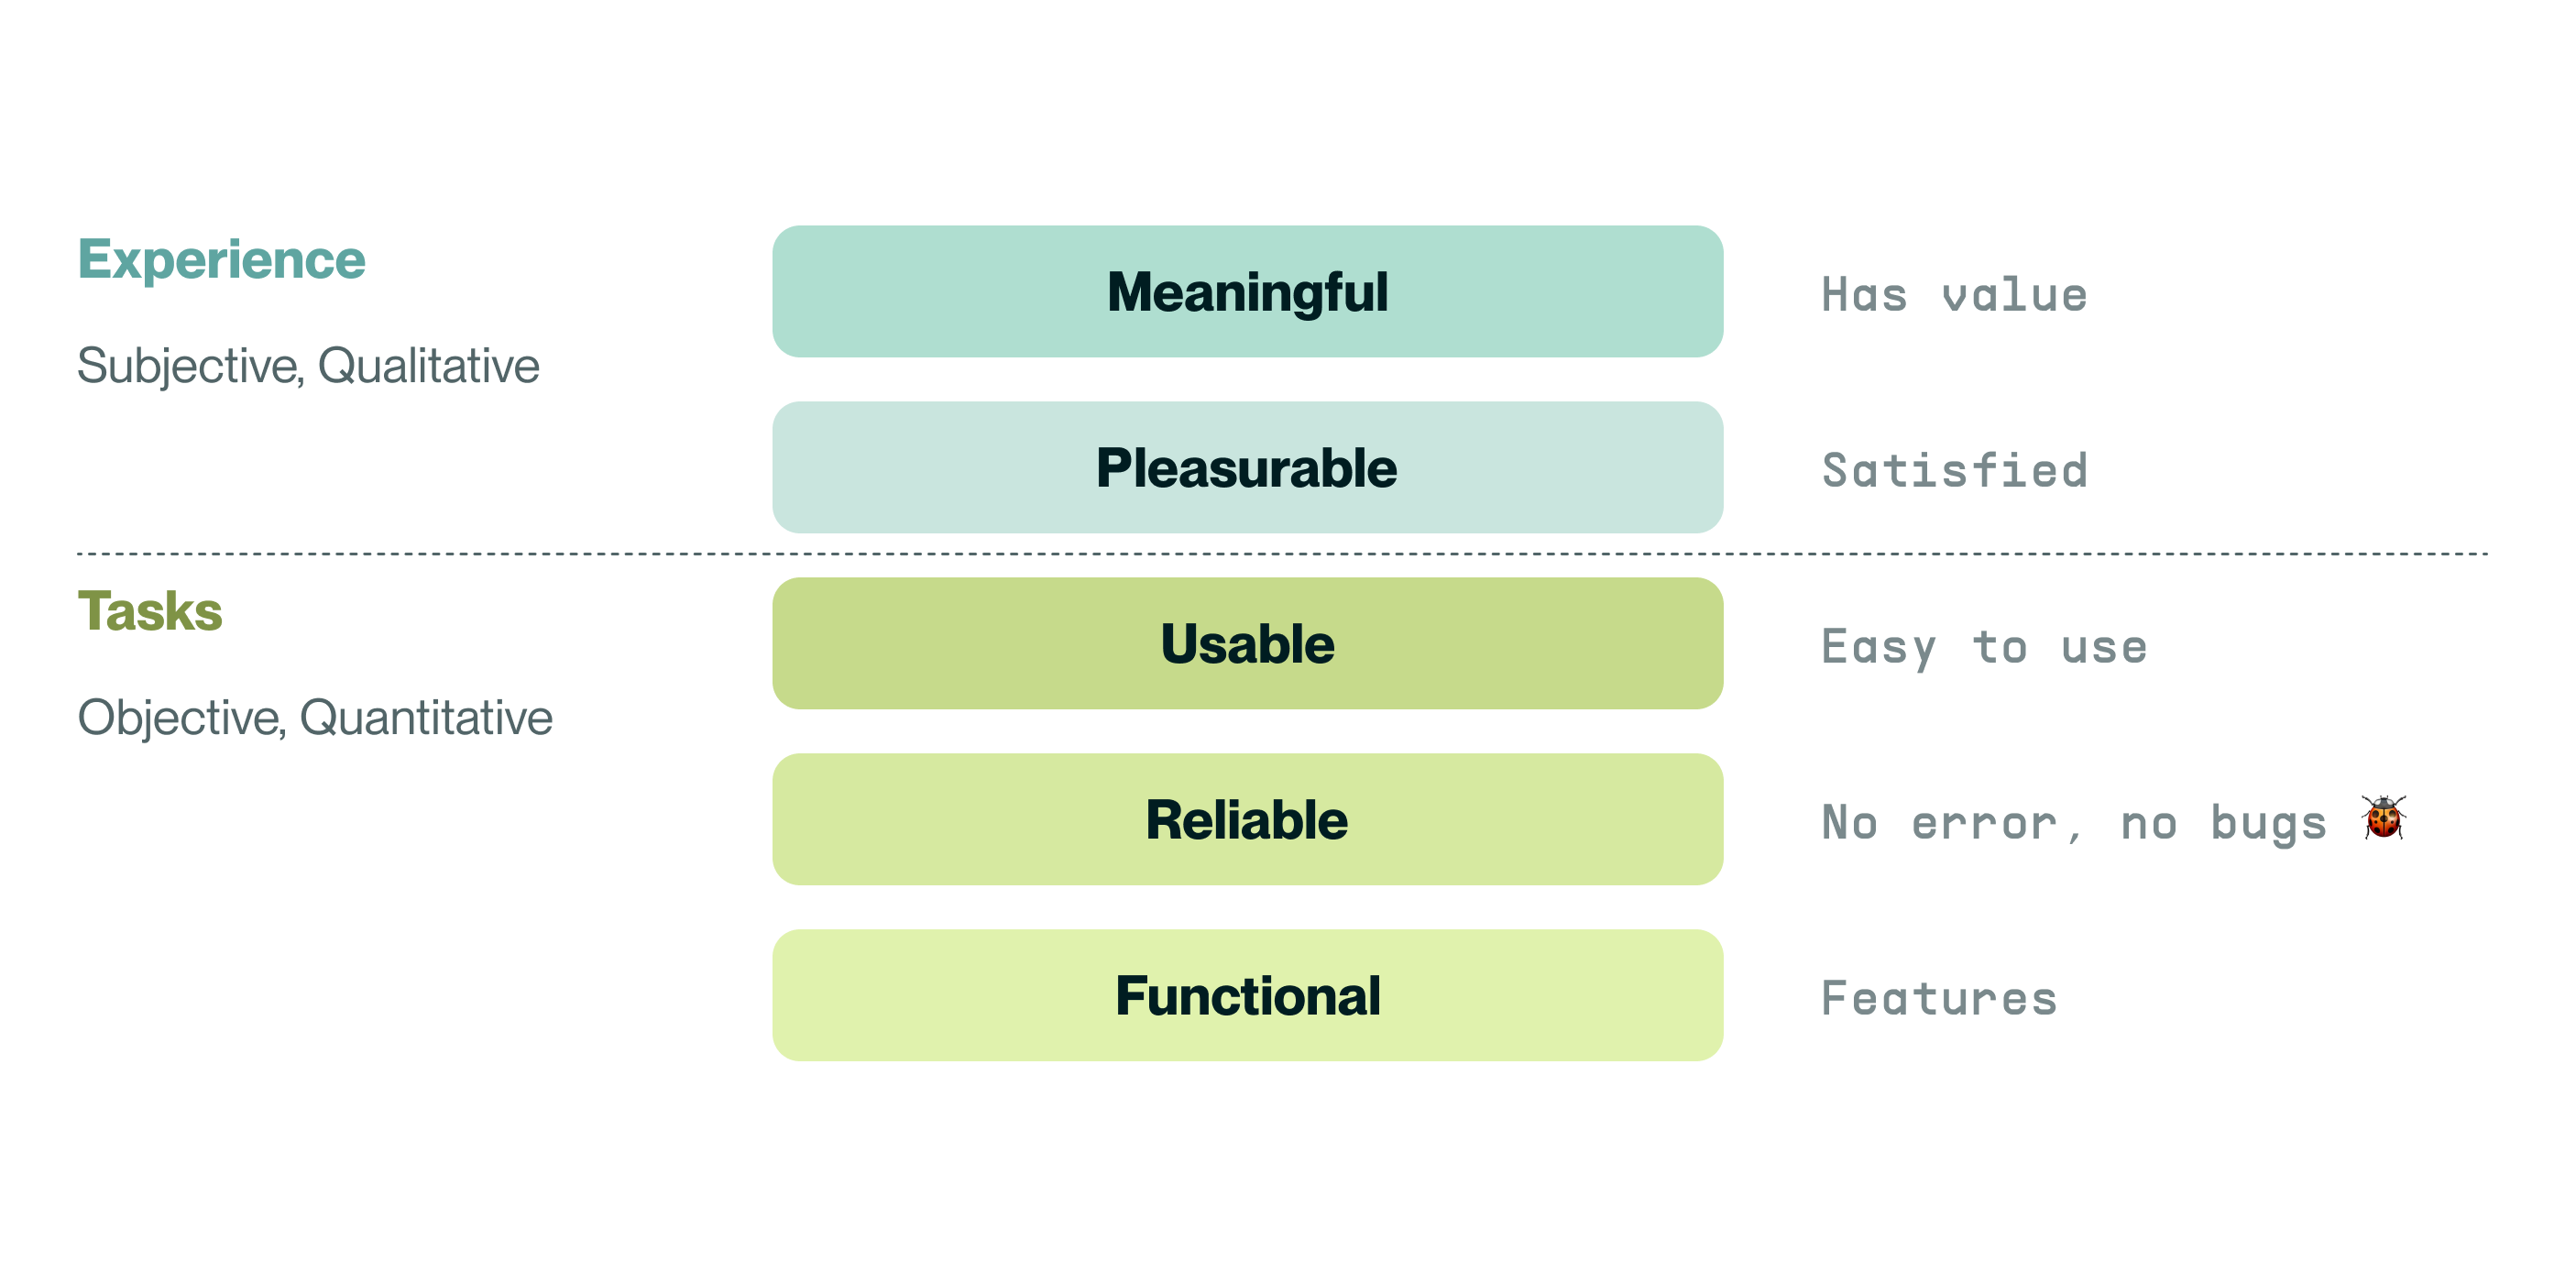Click the Satisfied label
The height and width of the screenshot is (1284, 2576).
[1954, 470]
